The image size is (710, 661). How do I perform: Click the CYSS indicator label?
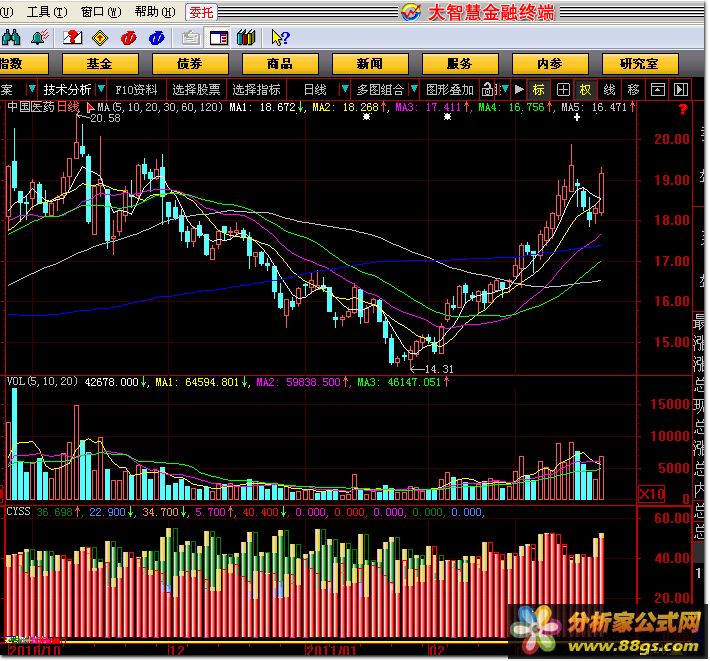pyautogui.click(x=19, y=512)
